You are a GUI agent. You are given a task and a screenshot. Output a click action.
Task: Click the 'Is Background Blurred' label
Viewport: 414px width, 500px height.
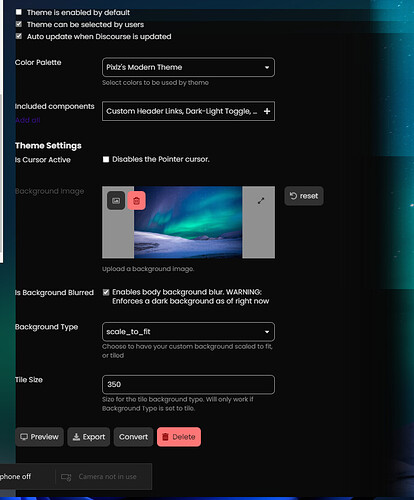point(54,292)
